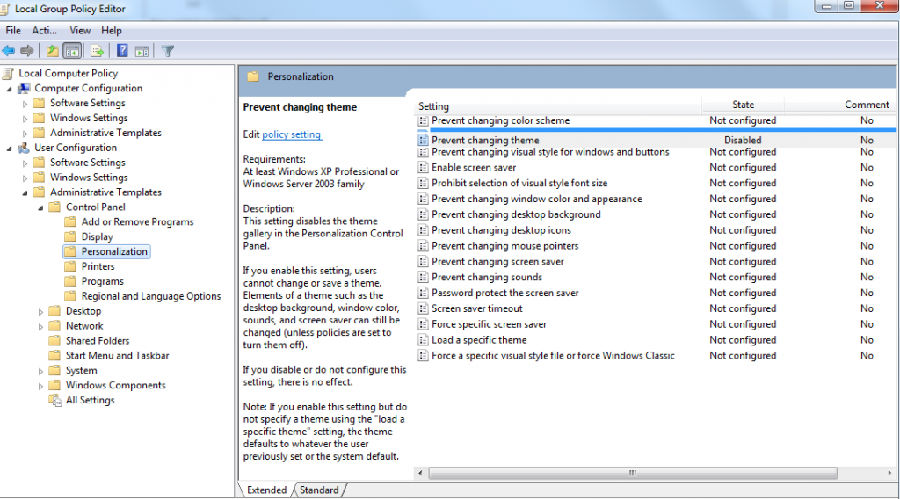Click the Forward arrow in toolbar
The width and height of the screenshot is (900, 499).
[x=27, y=51]
